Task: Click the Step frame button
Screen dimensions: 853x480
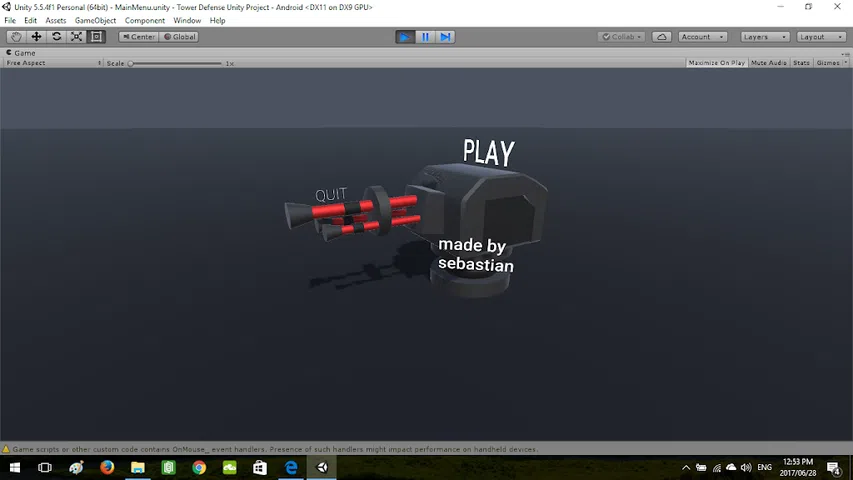Action: [x=446, y=37]
